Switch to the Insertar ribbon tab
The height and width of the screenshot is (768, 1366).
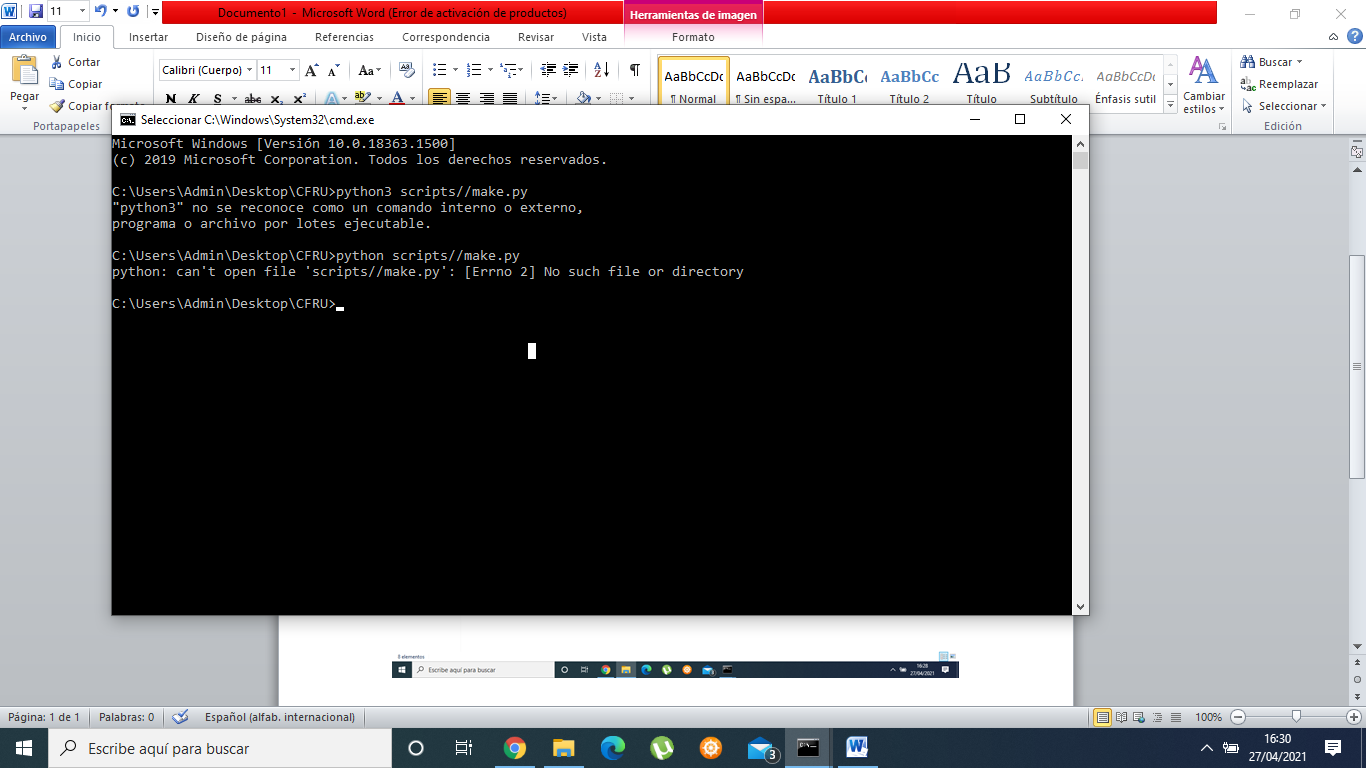click(148, 37)
